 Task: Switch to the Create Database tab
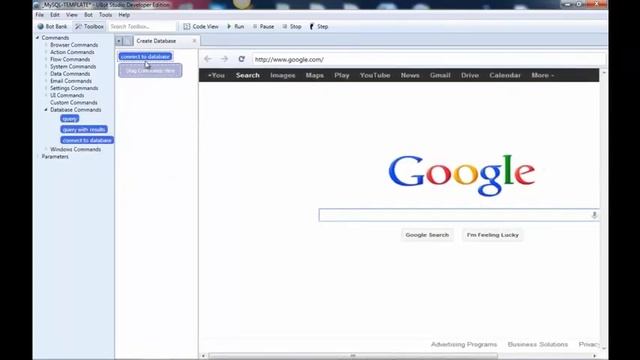tap(156, 41)
